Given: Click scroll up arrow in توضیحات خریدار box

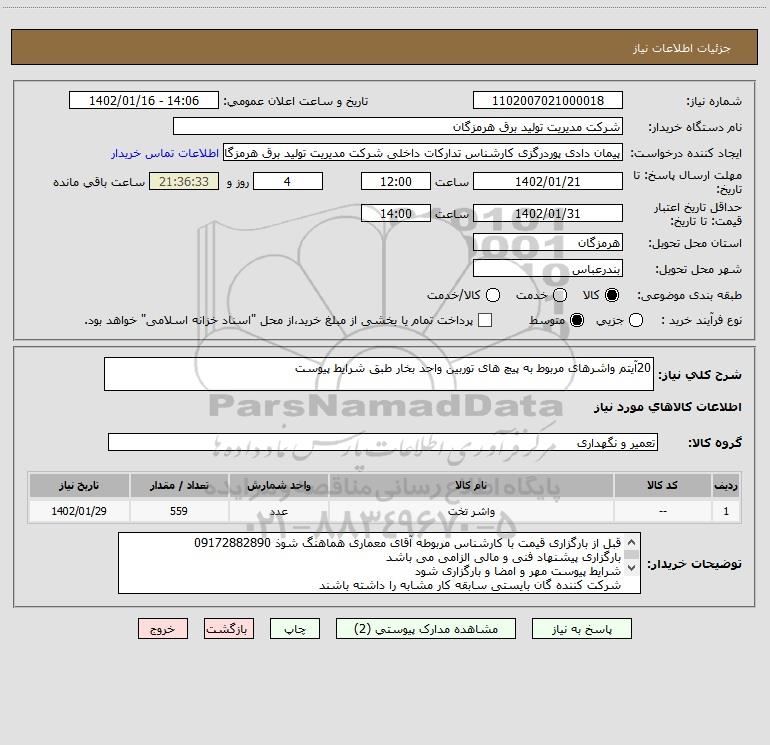Looking at the screenshot, I should click(x=632, y=542).
